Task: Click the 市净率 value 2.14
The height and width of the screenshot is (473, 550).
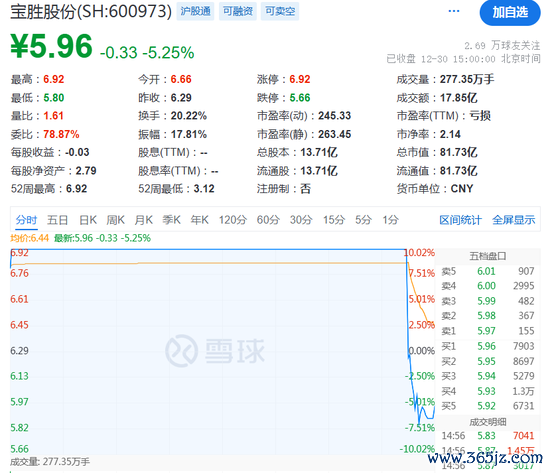Action: (x=450, y=134)
